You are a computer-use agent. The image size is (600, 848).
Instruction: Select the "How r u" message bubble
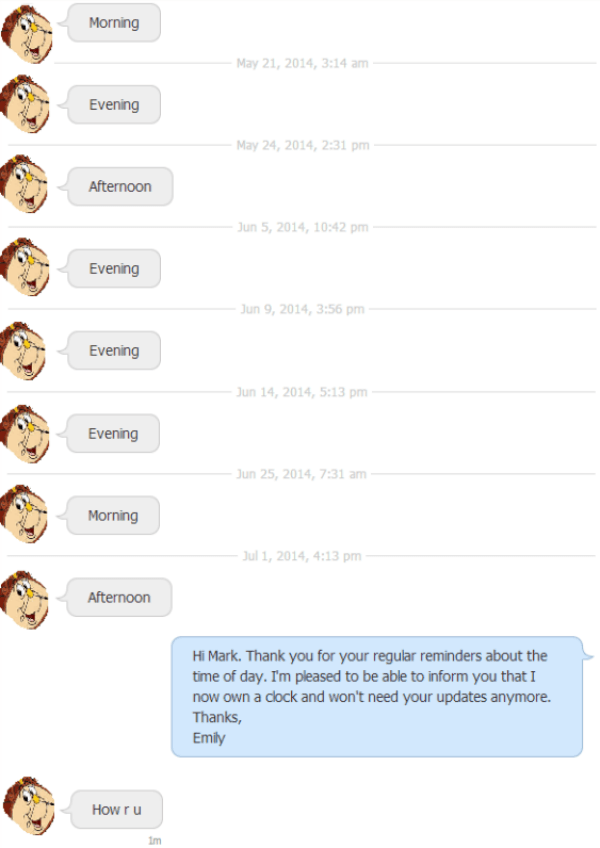coord(116,810)
